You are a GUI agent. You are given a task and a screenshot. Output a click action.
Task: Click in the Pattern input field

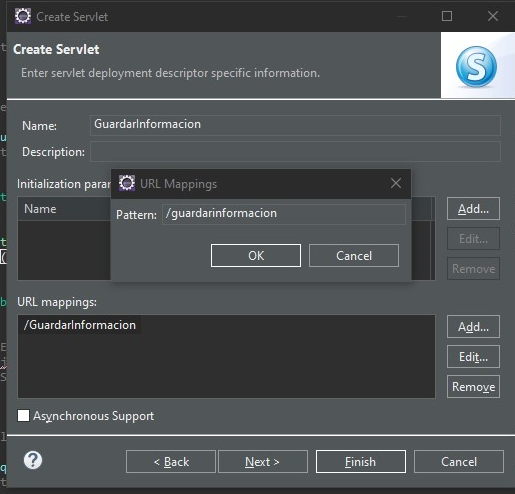pyautogui.click(x=284, y=214)
